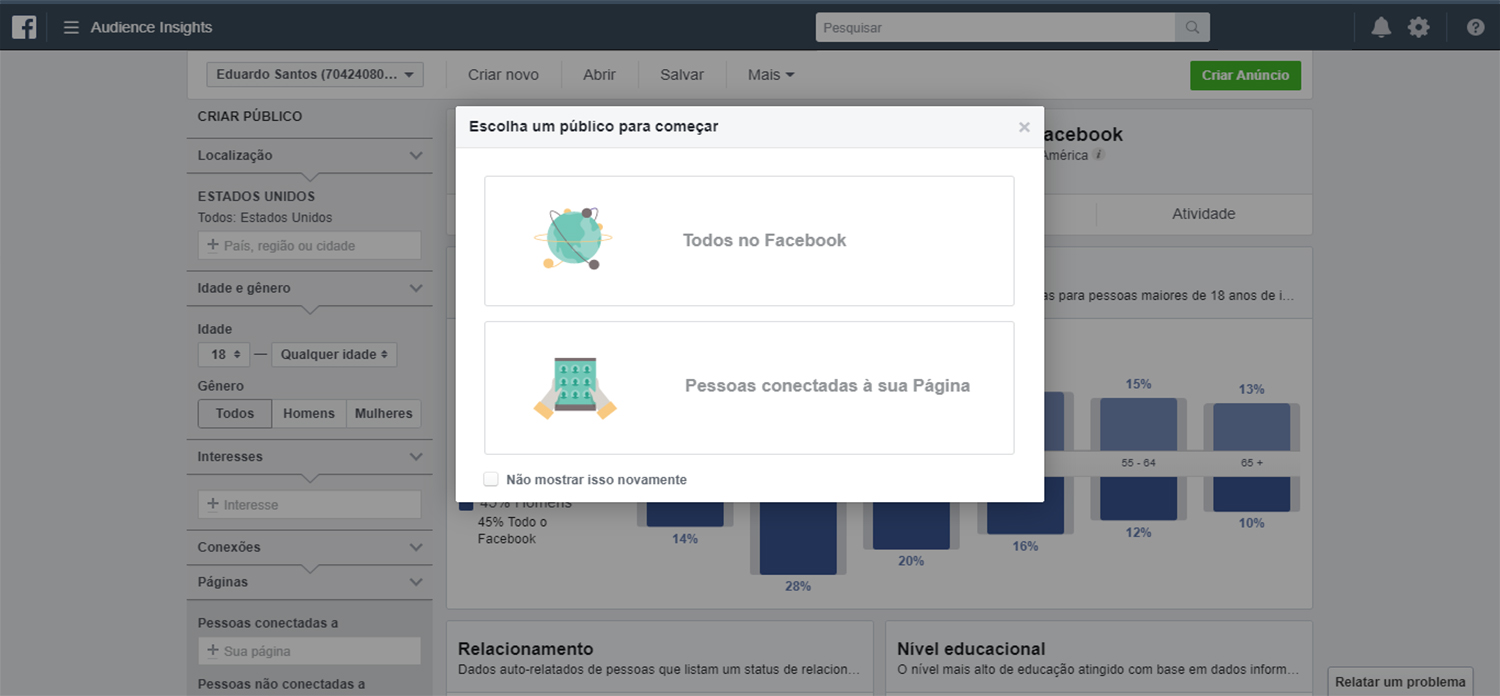Check 'Não mostrar isso novamente' checkbox

(491, 479)
